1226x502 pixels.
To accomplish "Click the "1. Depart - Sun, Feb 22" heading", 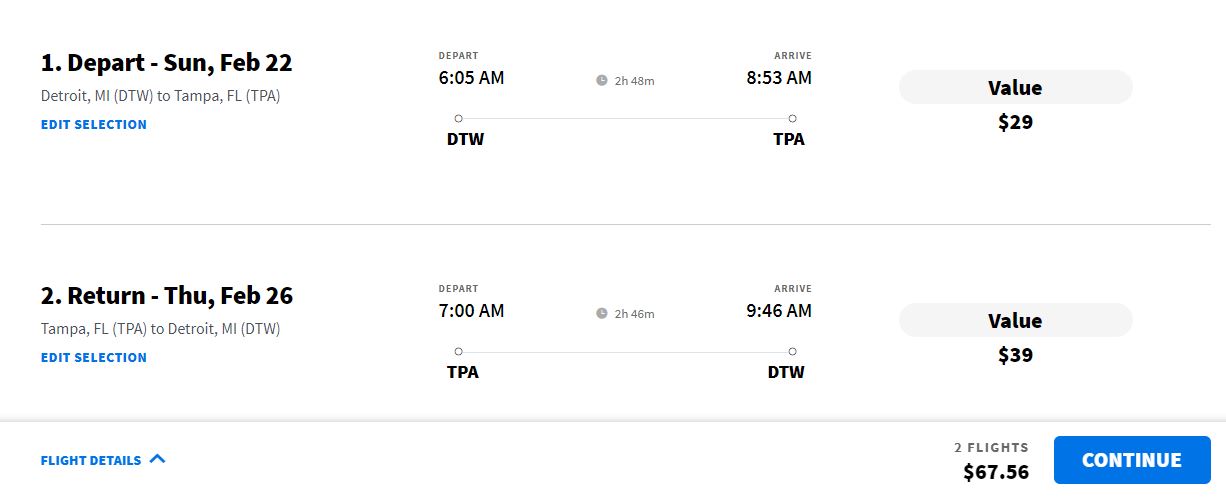I will (166, 63).
